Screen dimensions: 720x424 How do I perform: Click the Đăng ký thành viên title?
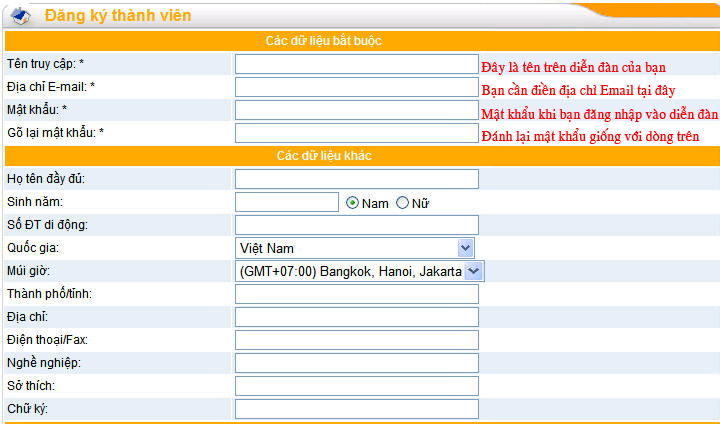tap(118, 16)
